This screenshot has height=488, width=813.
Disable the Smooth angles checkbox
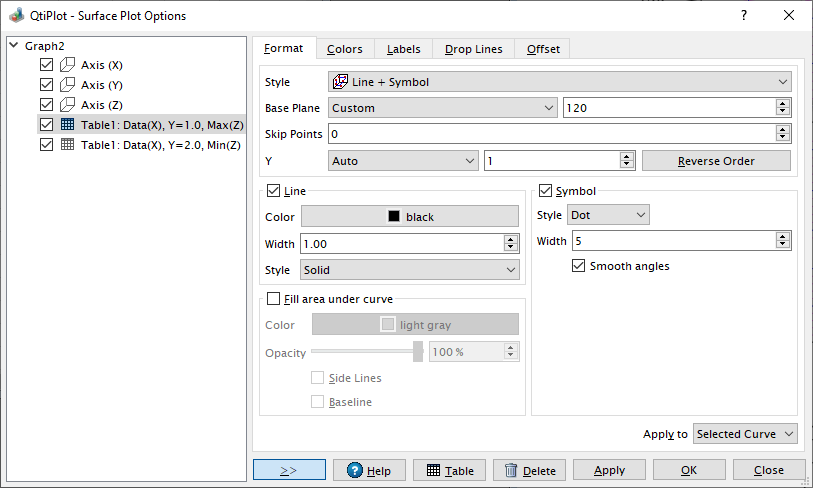click(578, 266)
